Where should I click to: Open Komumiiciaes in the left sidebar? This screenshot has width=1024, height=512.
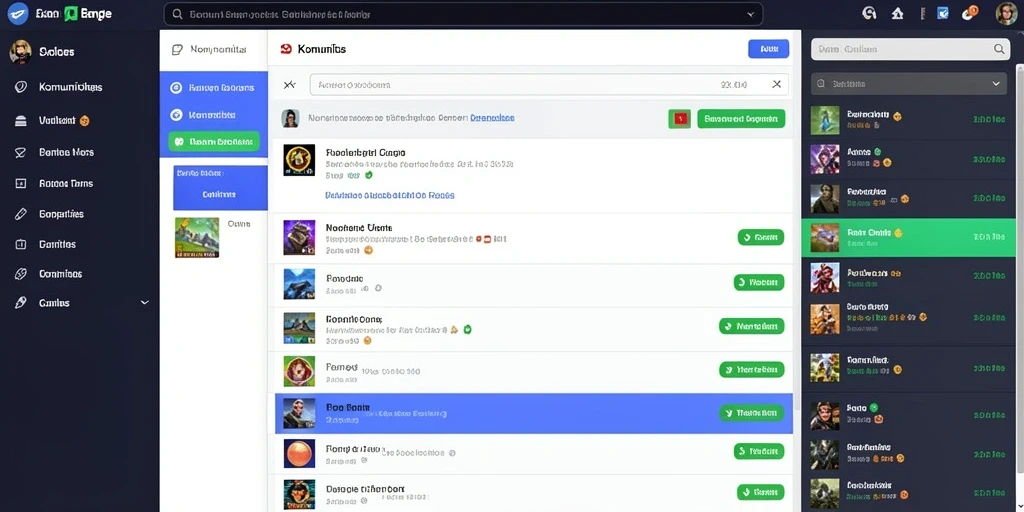[x=70, y=87]
